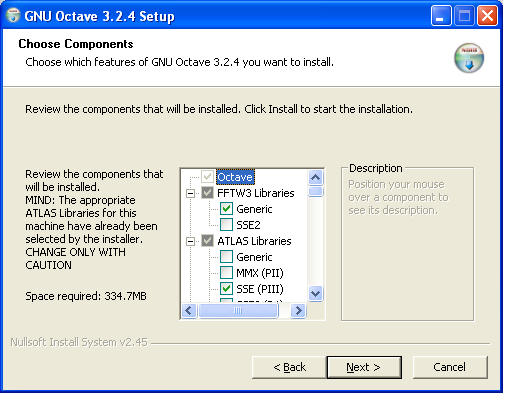The height and width of the screenshot is (393, 512).
Task: Click the horizontal scroll left arrow
Action: click(x=189, y=311)
